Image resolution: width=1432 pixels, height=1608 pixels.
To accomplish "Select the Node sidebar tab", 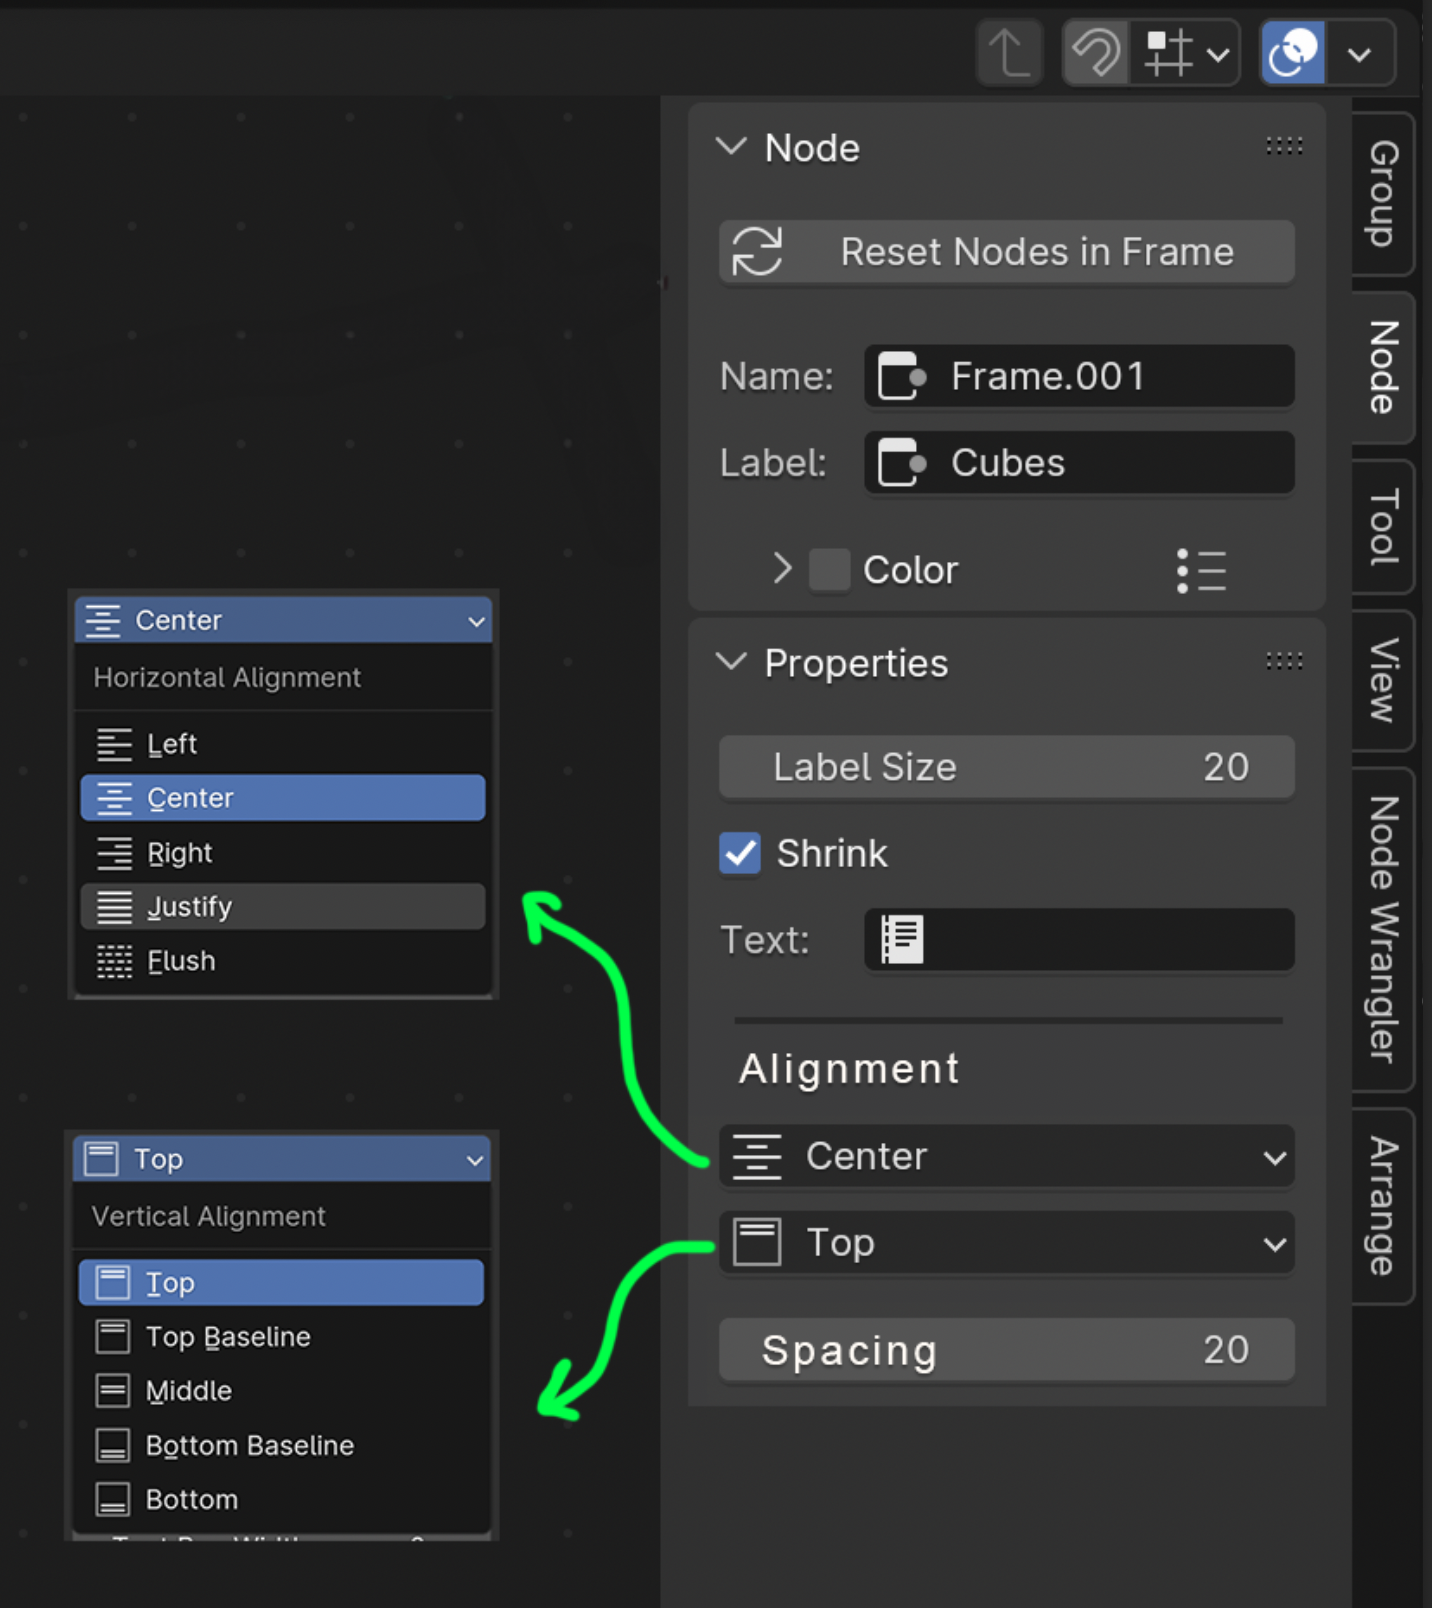I will pos(1383,367).
